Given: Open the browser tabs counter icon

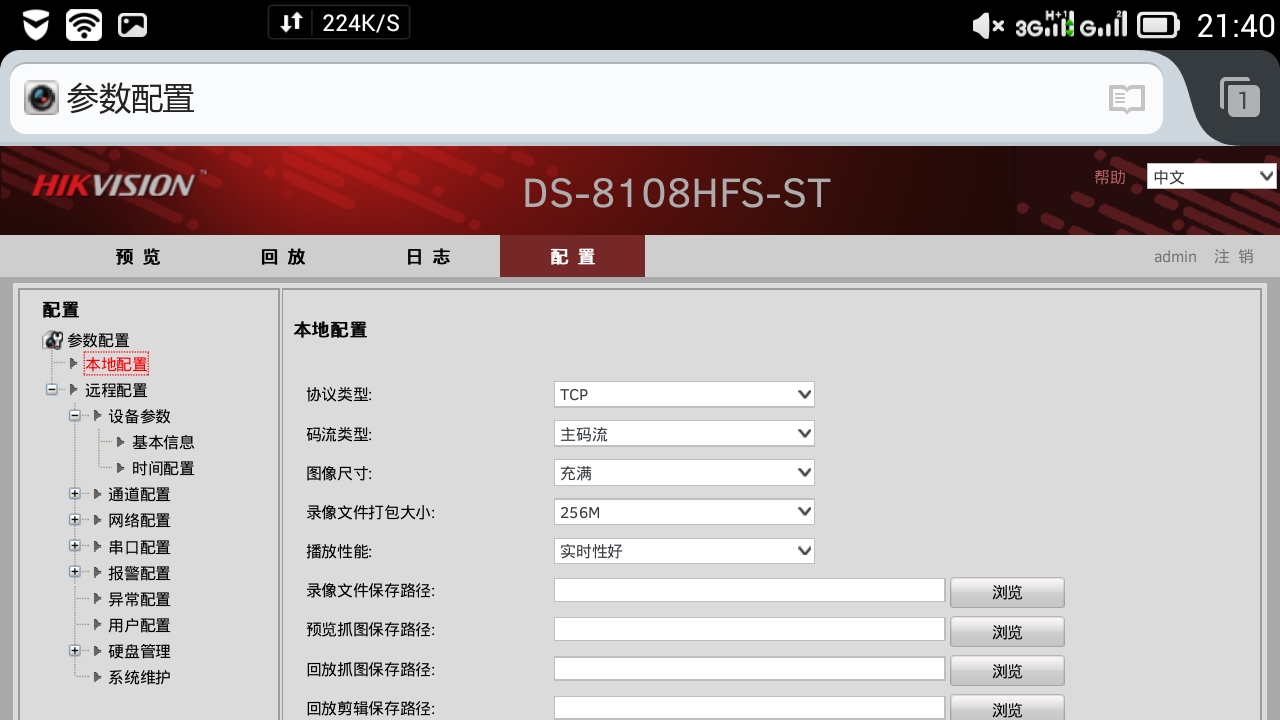Looking at the screenshot, I should tap(1240, 97).
